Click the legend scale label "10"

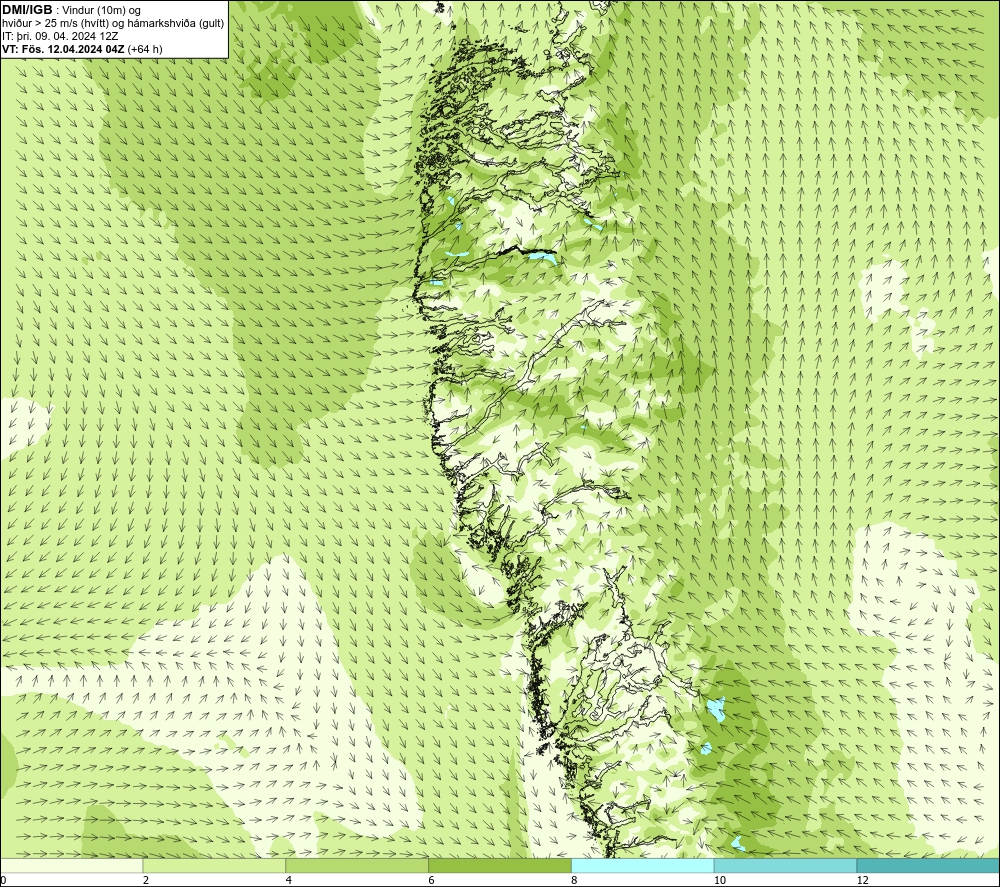pos(720,880)
